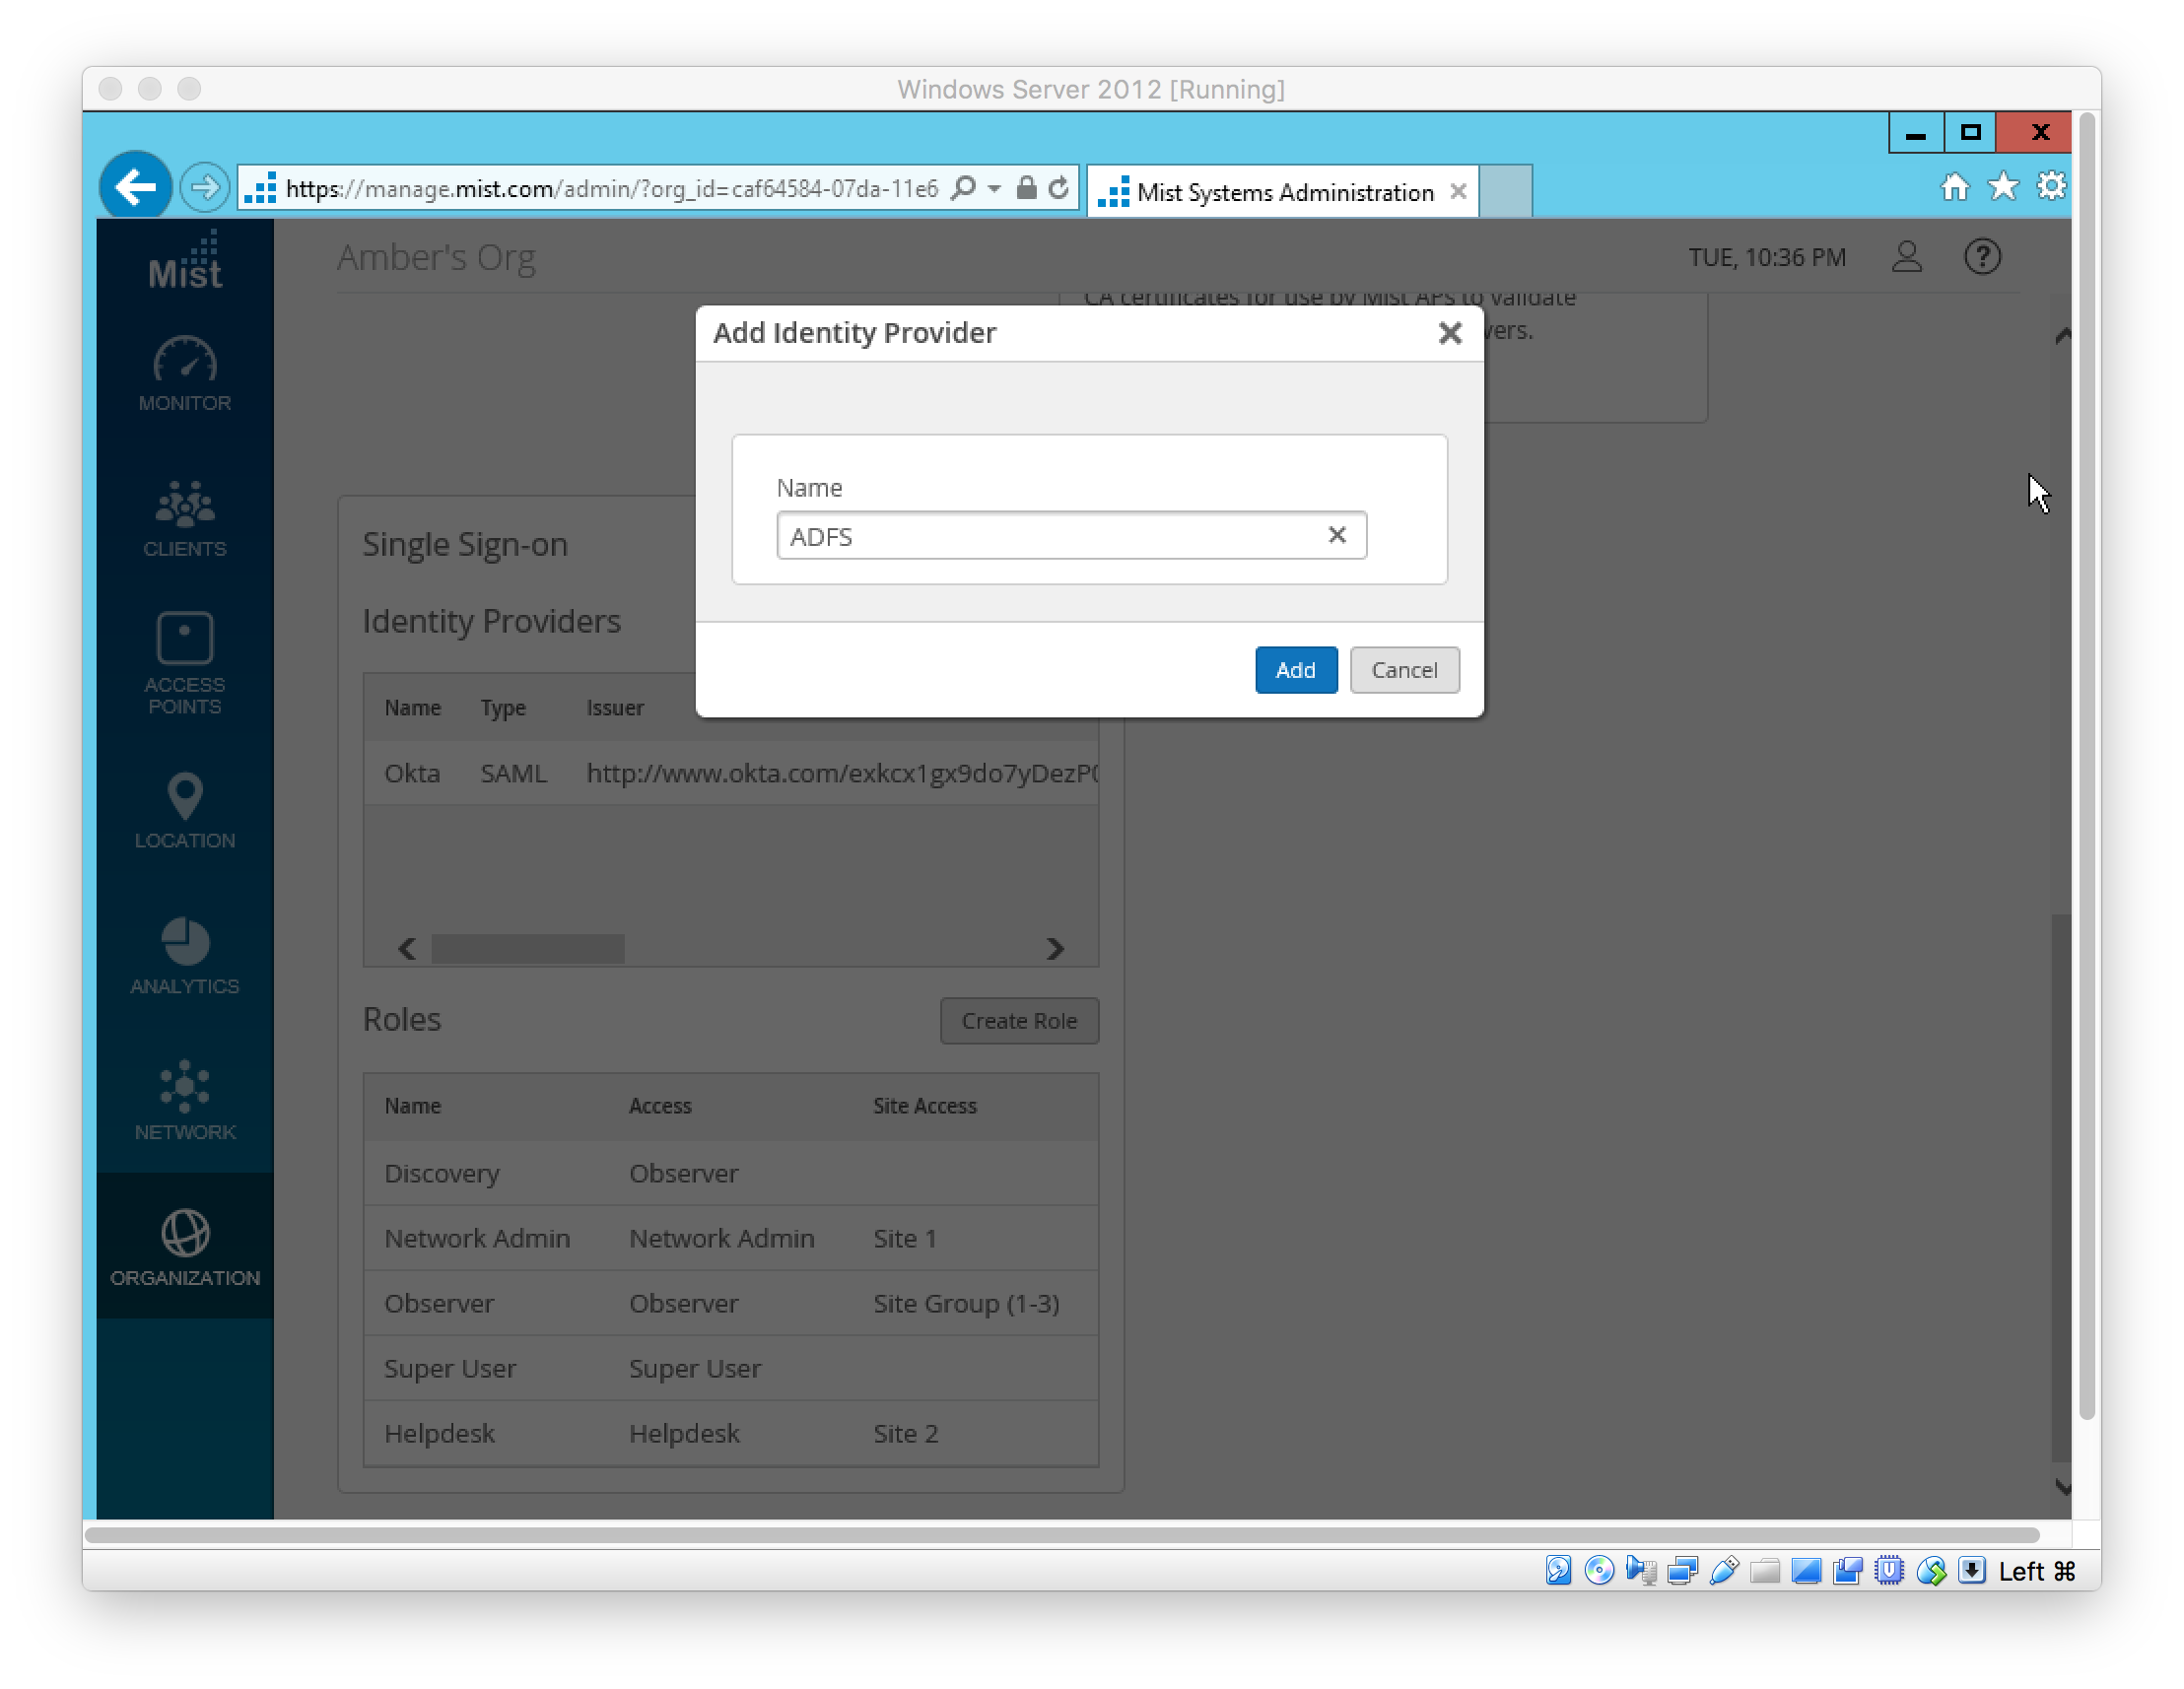Click the browser Home icon
The height and width of the screenshot is (1689, 2184).
click(1954, 187)
